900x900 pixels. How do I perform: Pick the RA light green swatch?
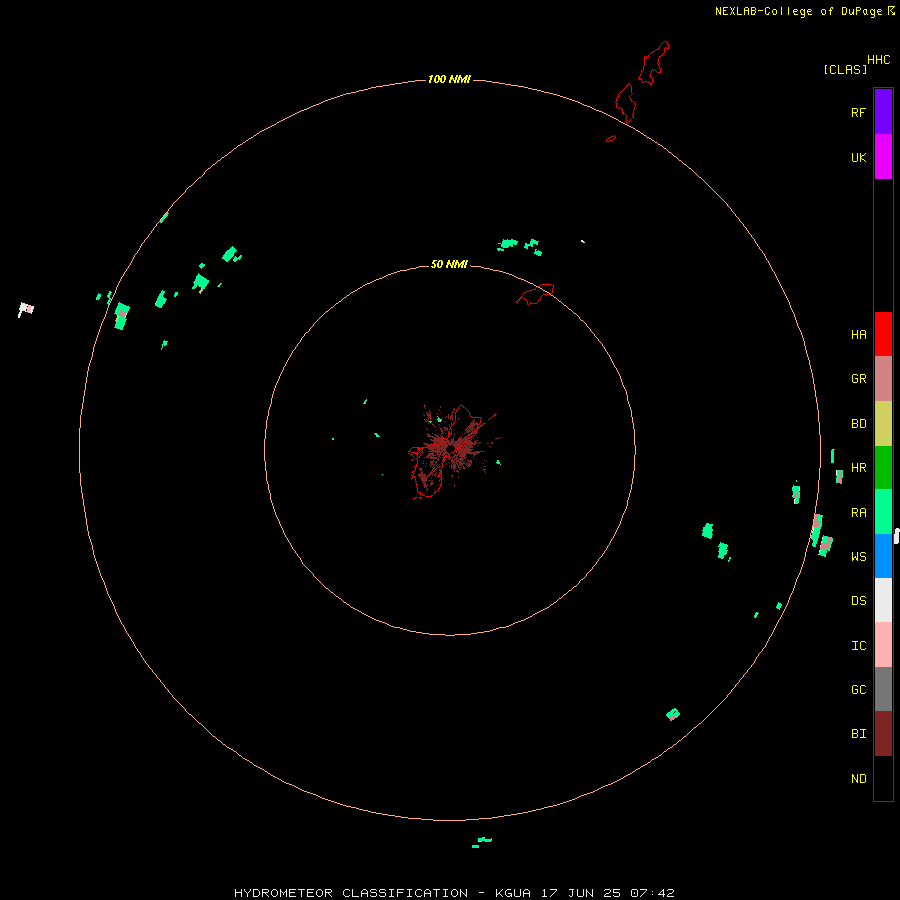point(883,512)
